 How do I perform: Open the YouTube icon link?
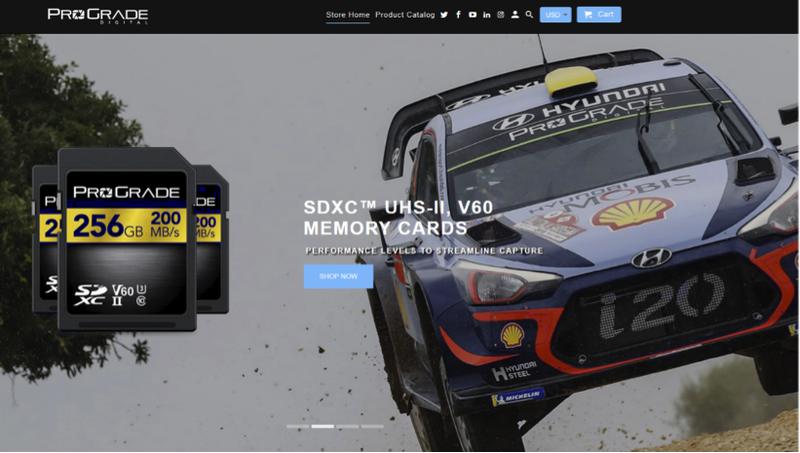click(472, 15)
